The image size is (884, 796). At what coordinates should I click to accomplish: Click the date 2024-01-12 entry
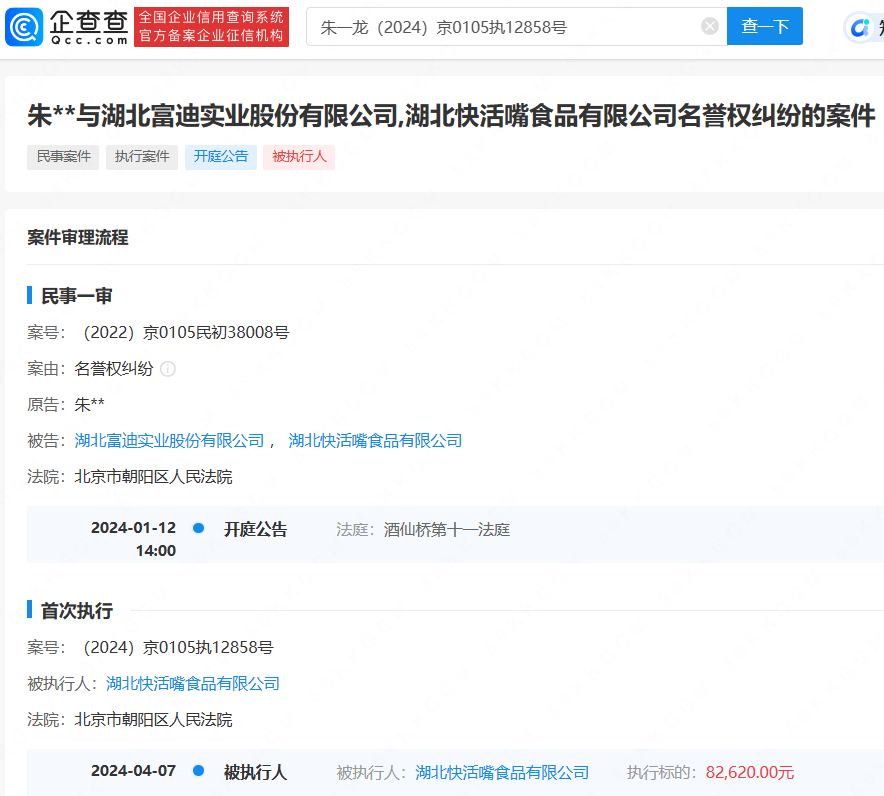coord(134,528)
